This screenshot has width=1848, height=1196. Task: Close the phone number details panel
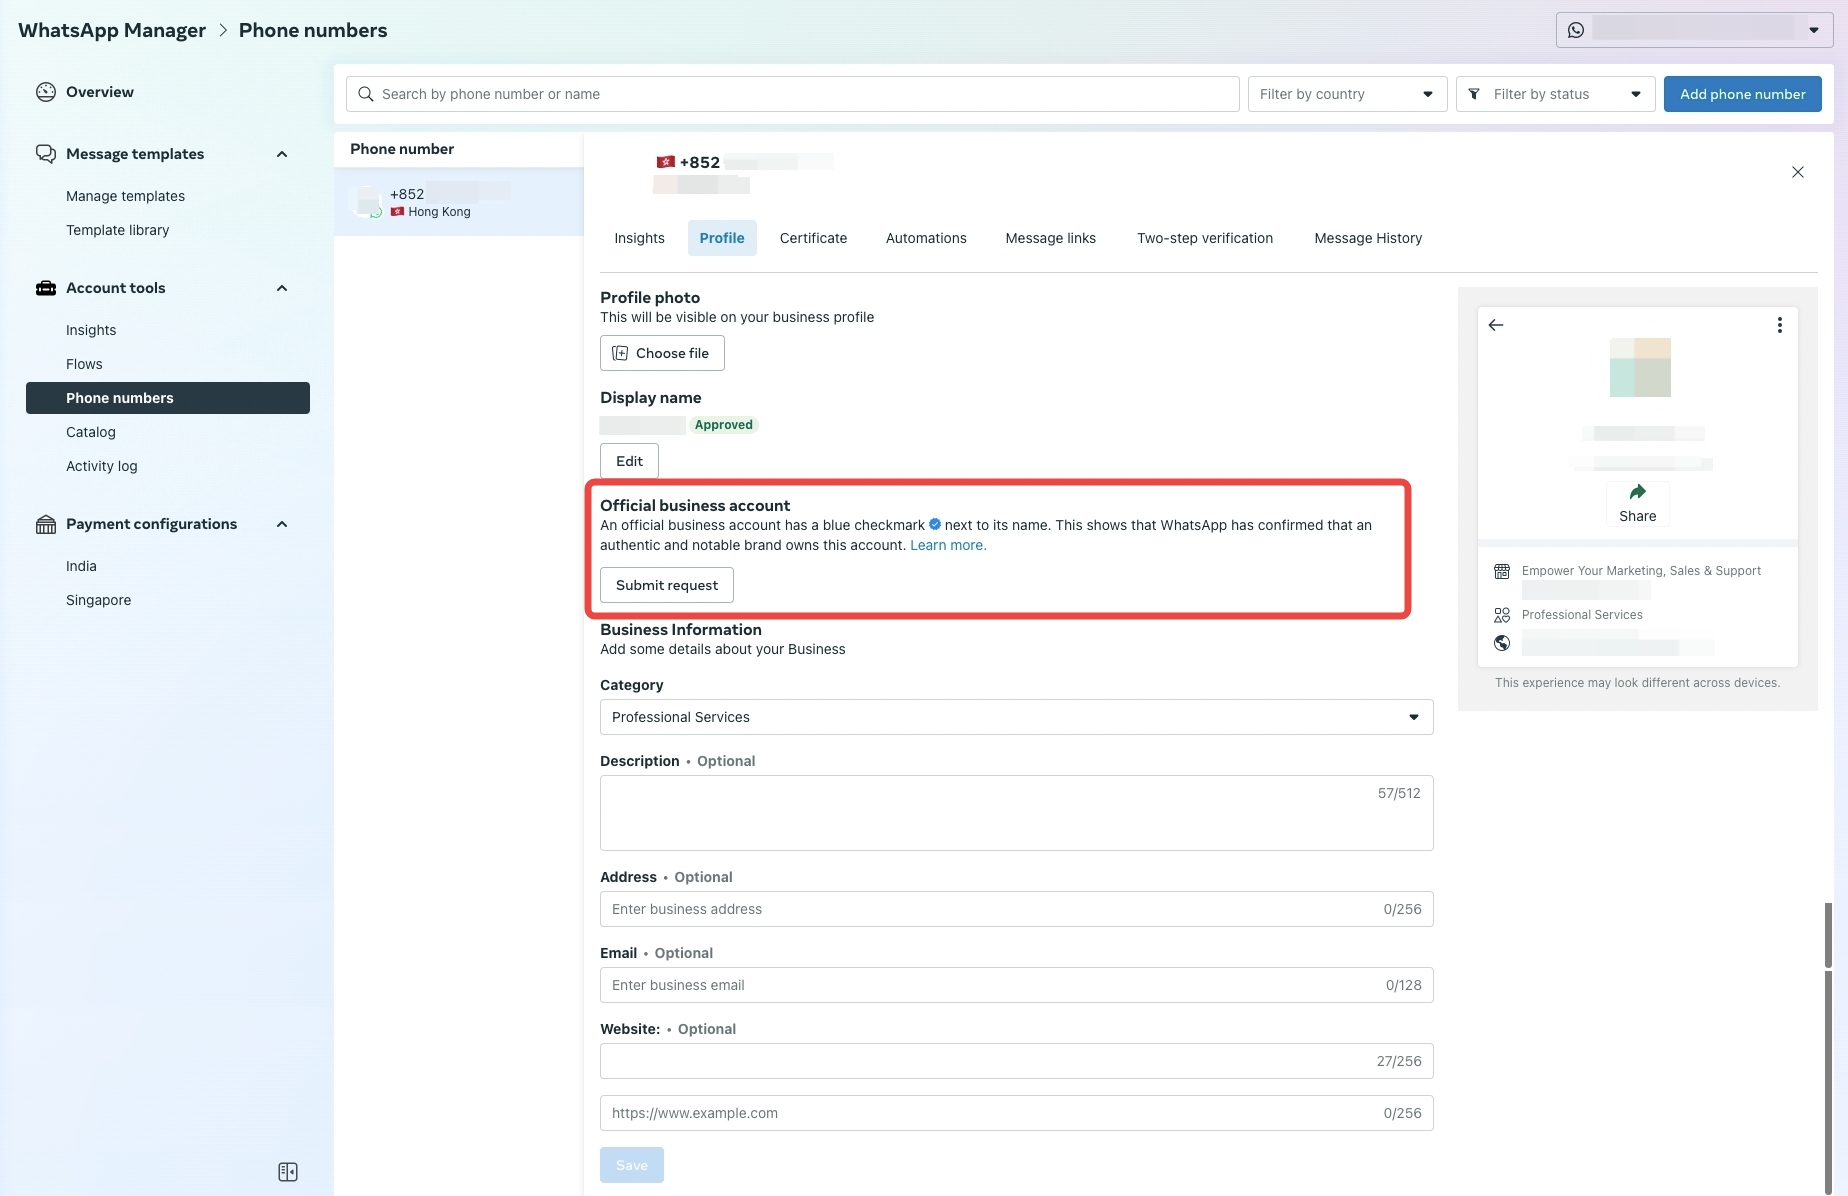[x=1798, y=172]
